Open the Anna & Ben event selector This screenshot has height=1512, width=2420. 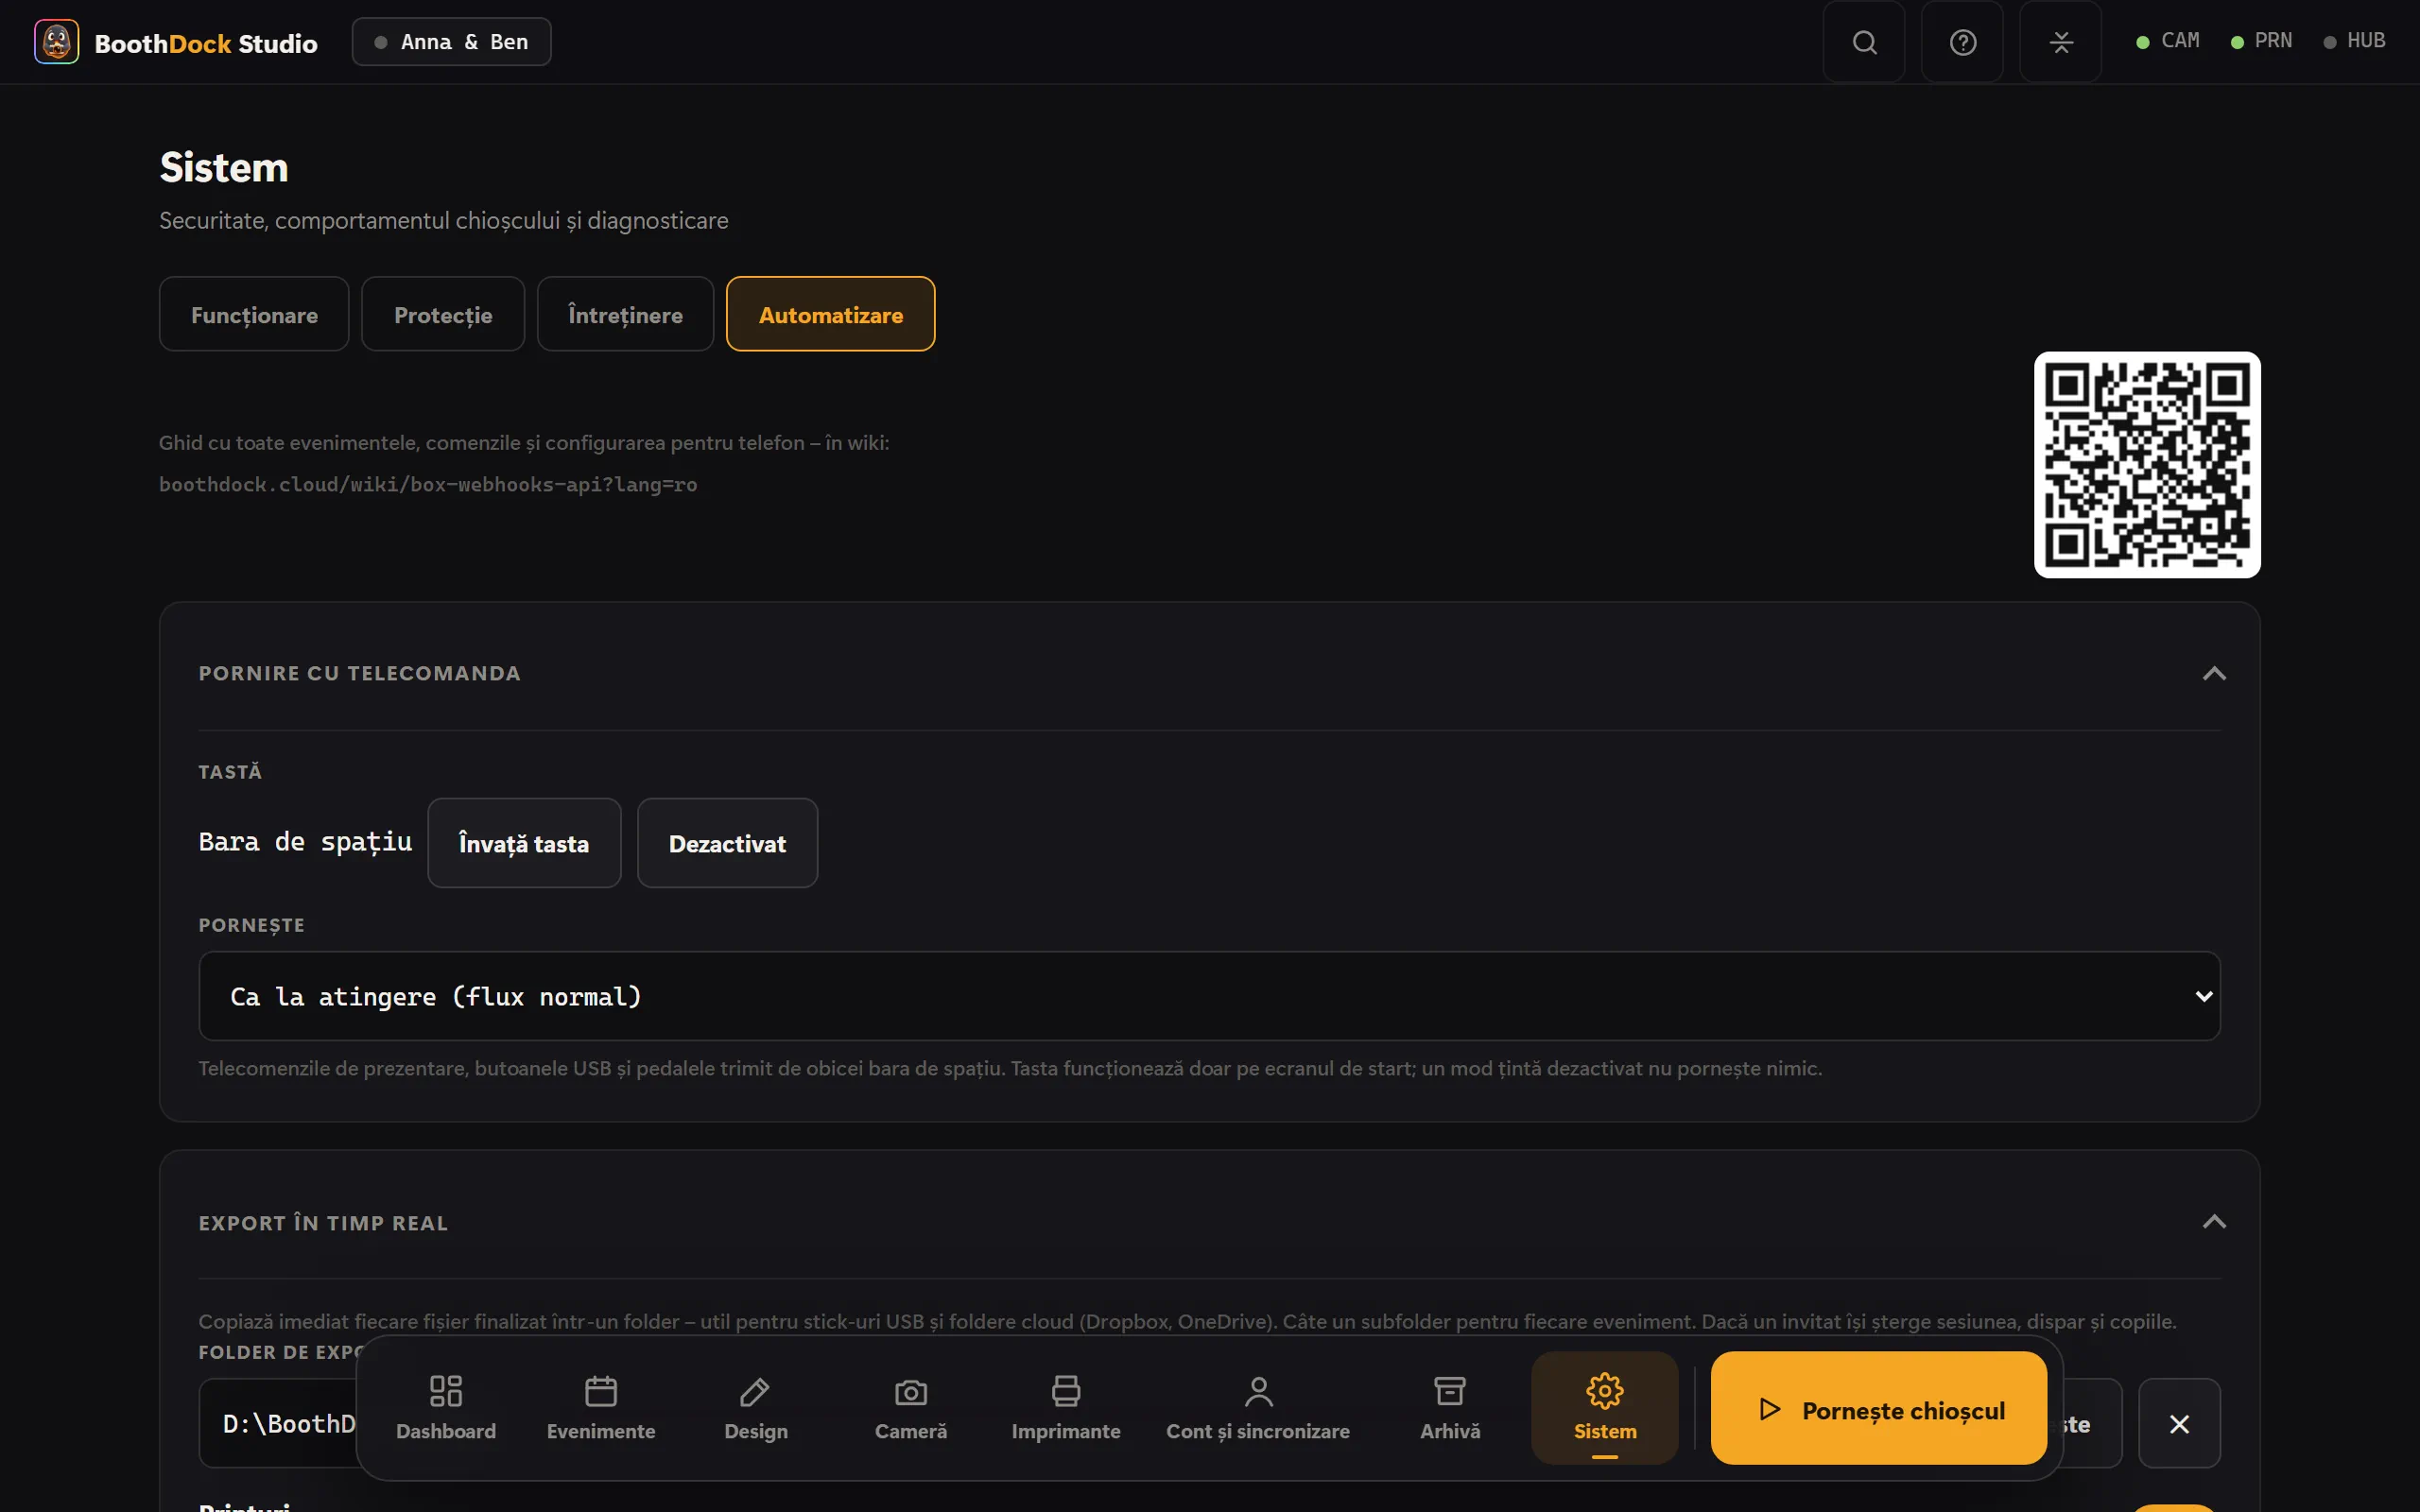click(451, 42)
